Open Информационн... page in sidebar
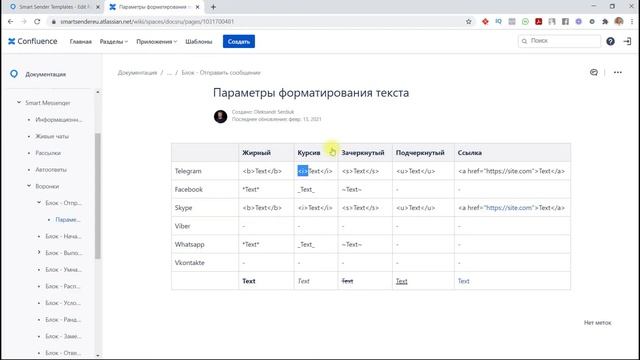Image resolution: width=640 pixels, height=360 pixels. coord(59,120)
